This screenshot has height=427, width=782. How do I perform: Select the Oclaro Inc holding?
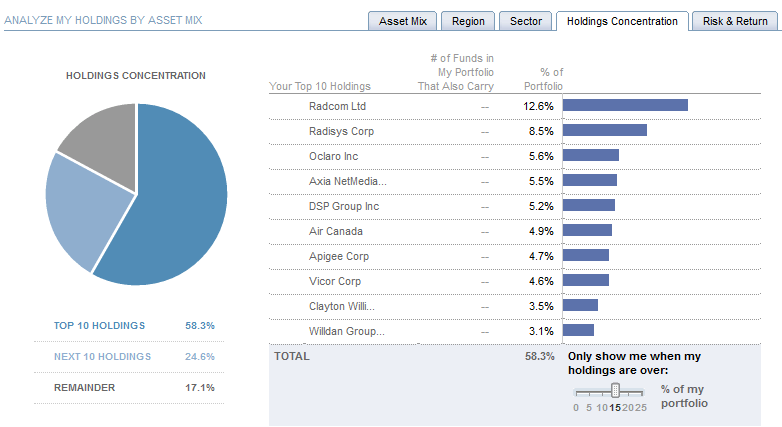[334, 156]
